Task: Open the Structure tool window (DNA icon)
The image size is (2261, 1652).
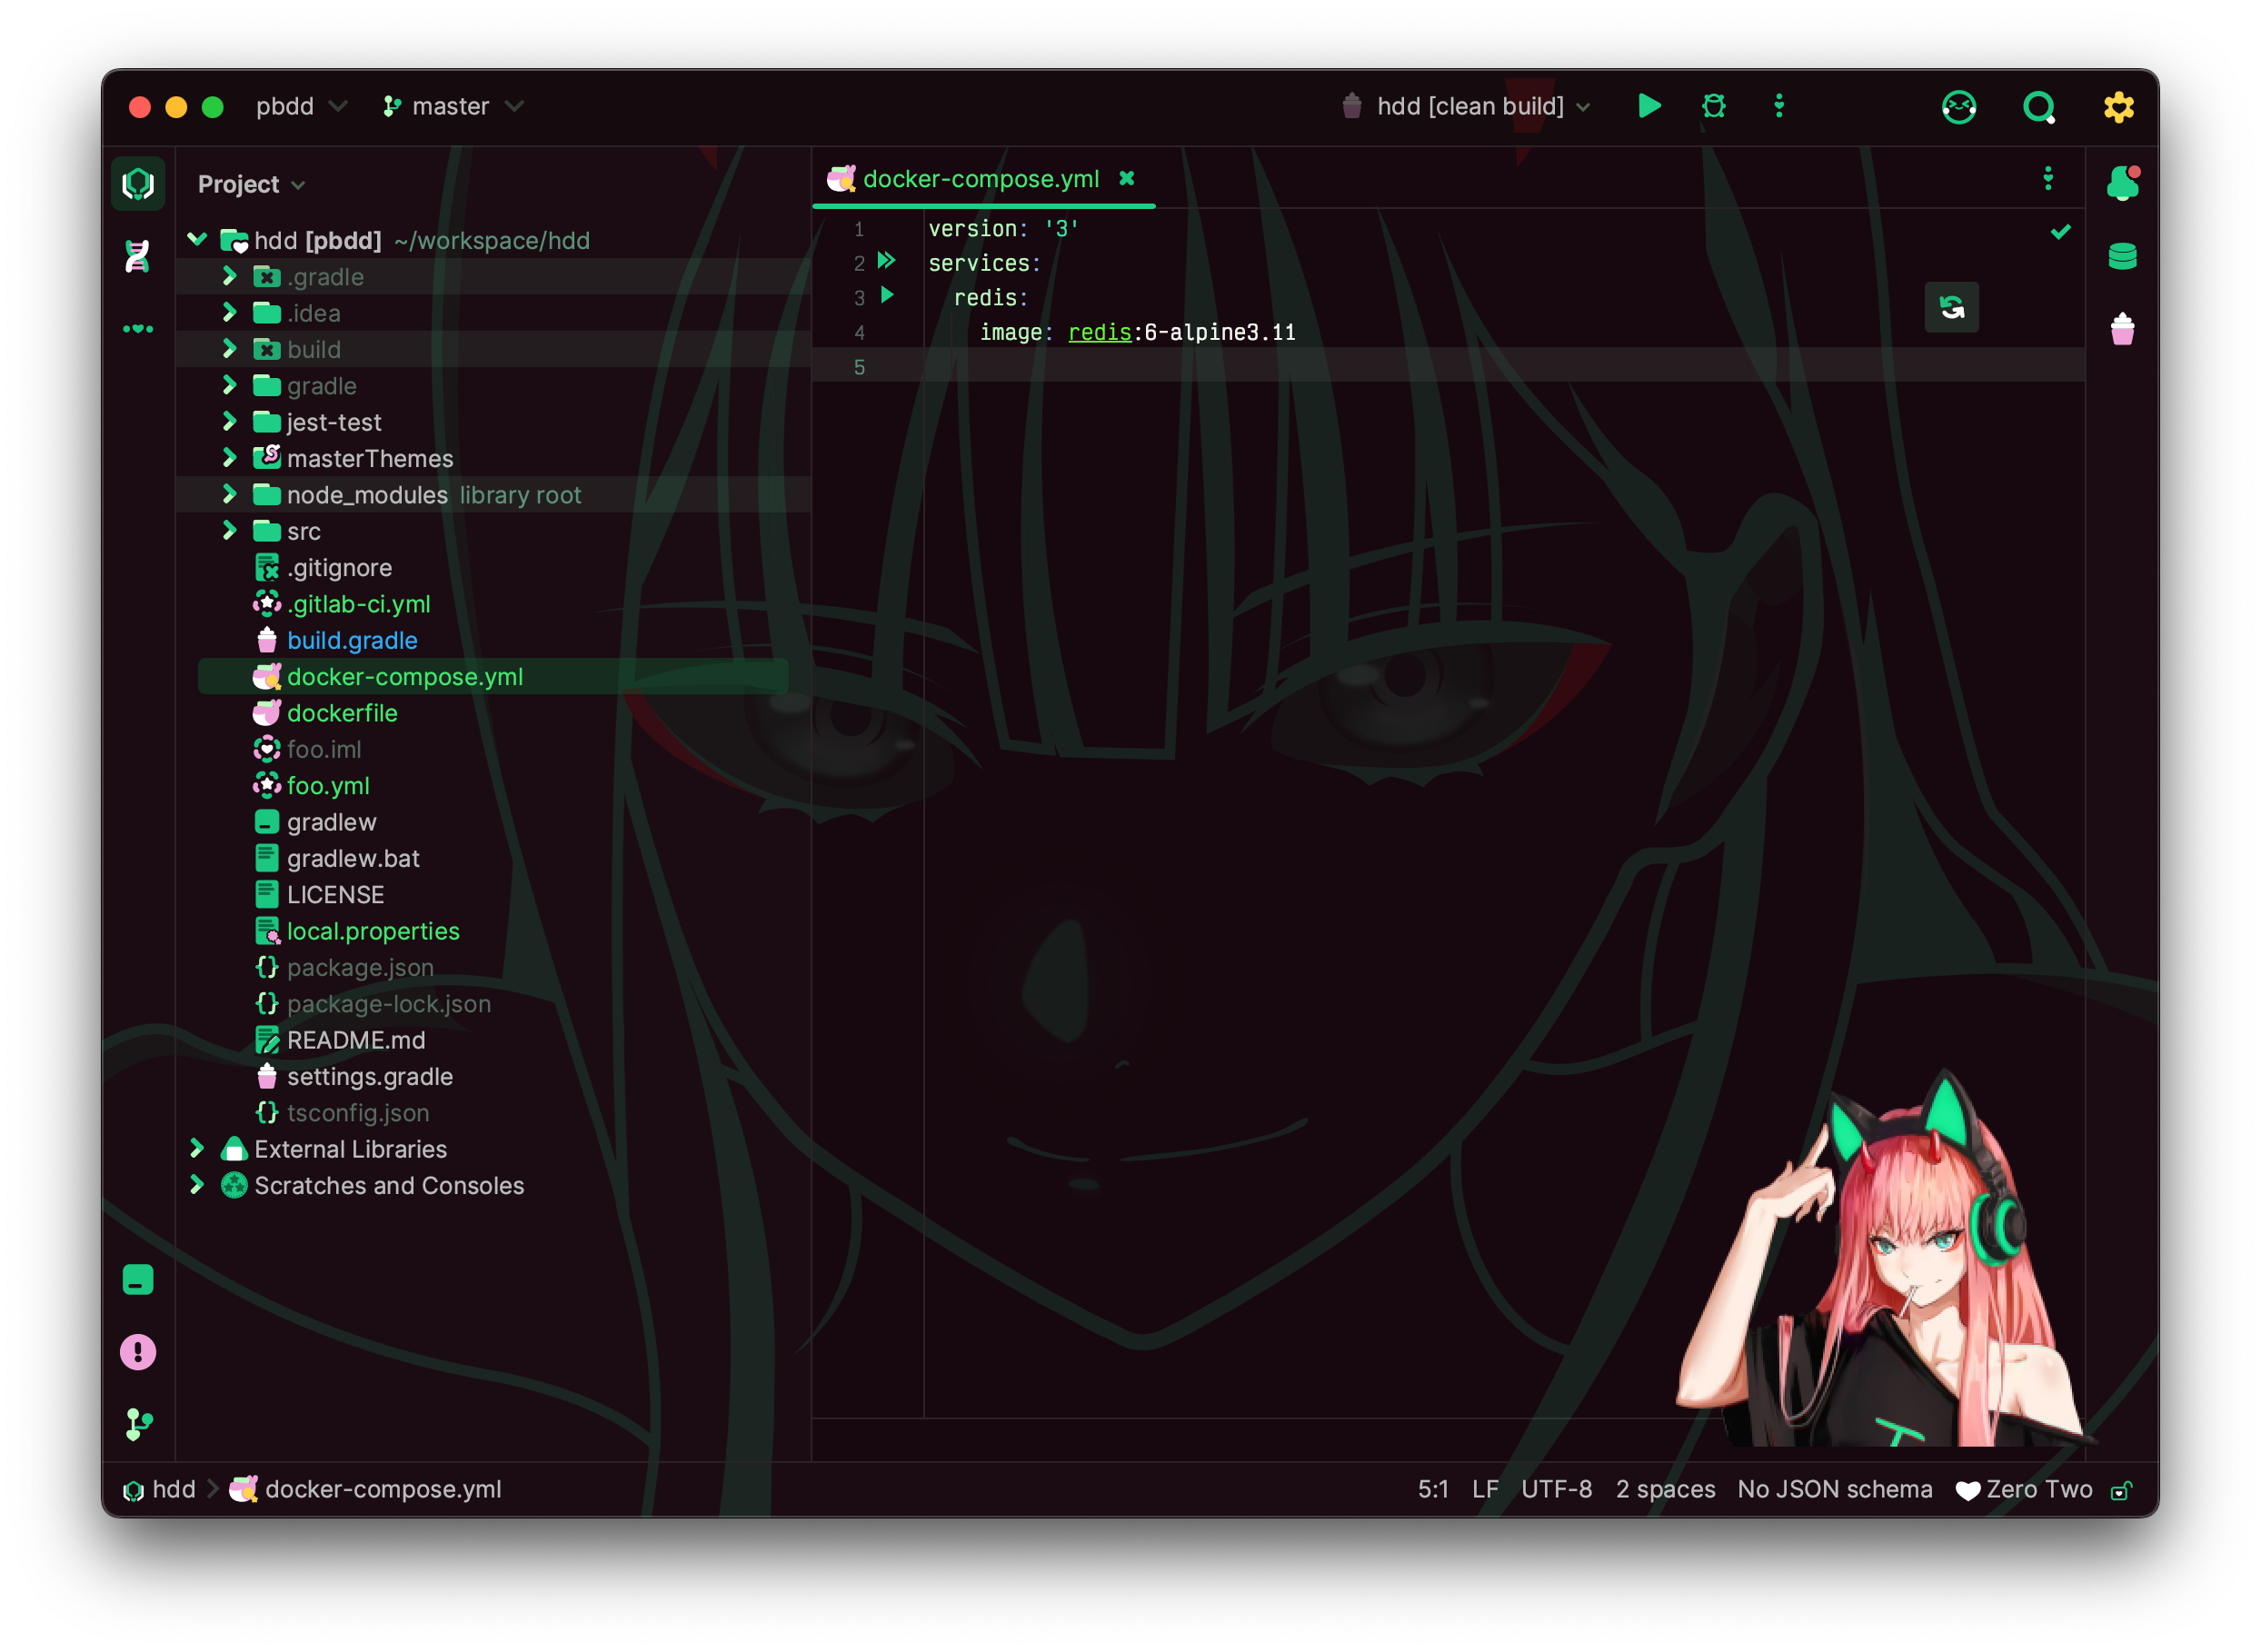Action: coord(137,257)
